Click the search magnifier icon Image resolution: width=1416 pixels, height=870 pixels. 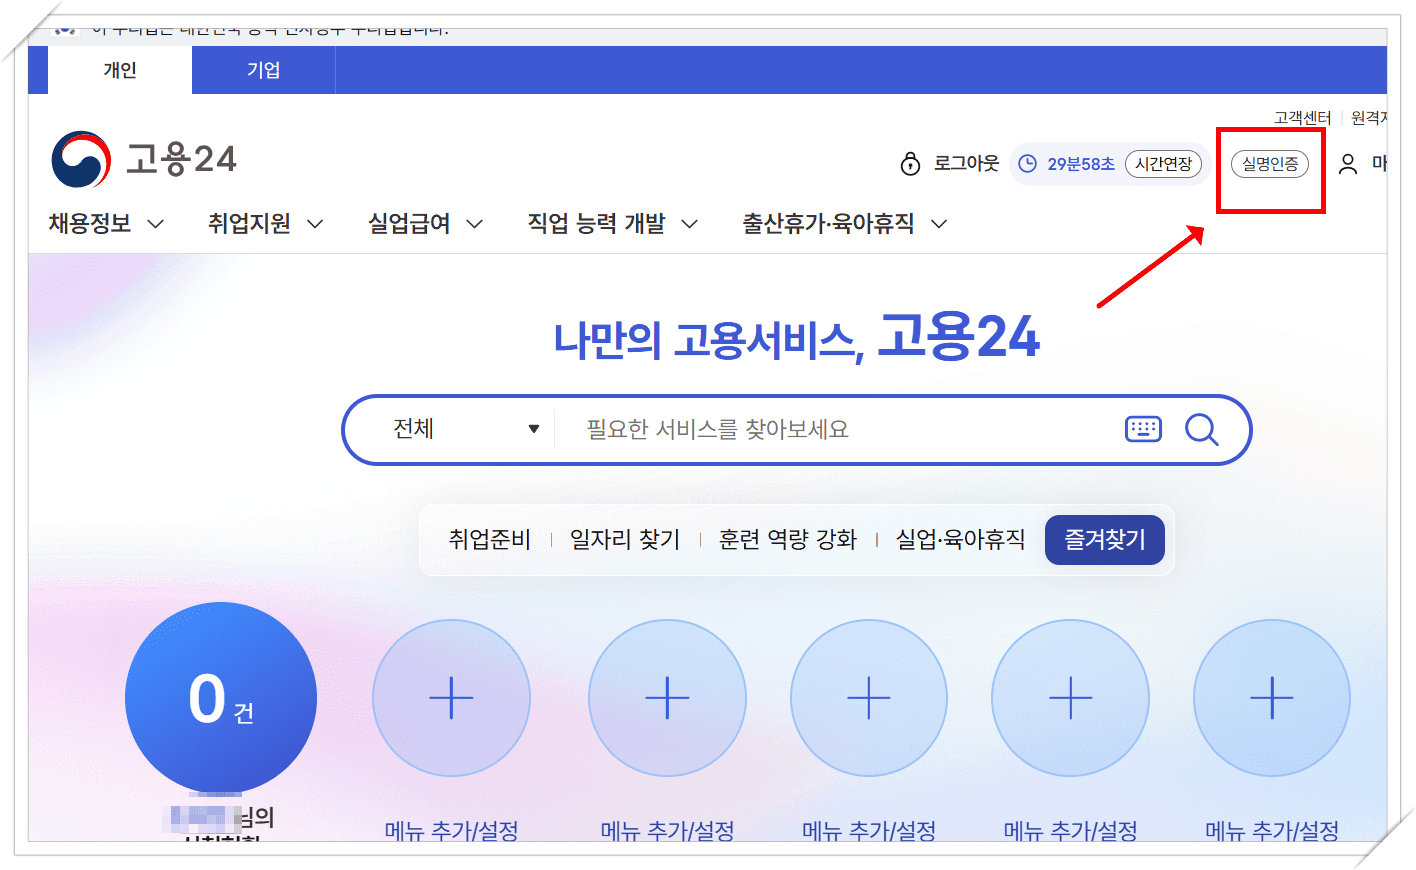[x=1202, y=429]
